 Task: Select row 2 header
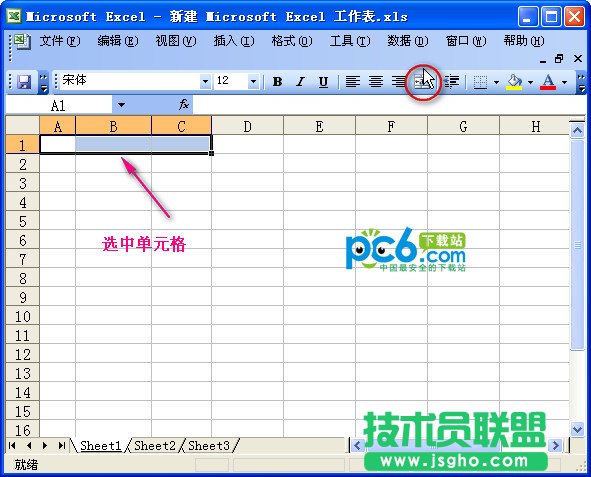click(x=23, y=164)
